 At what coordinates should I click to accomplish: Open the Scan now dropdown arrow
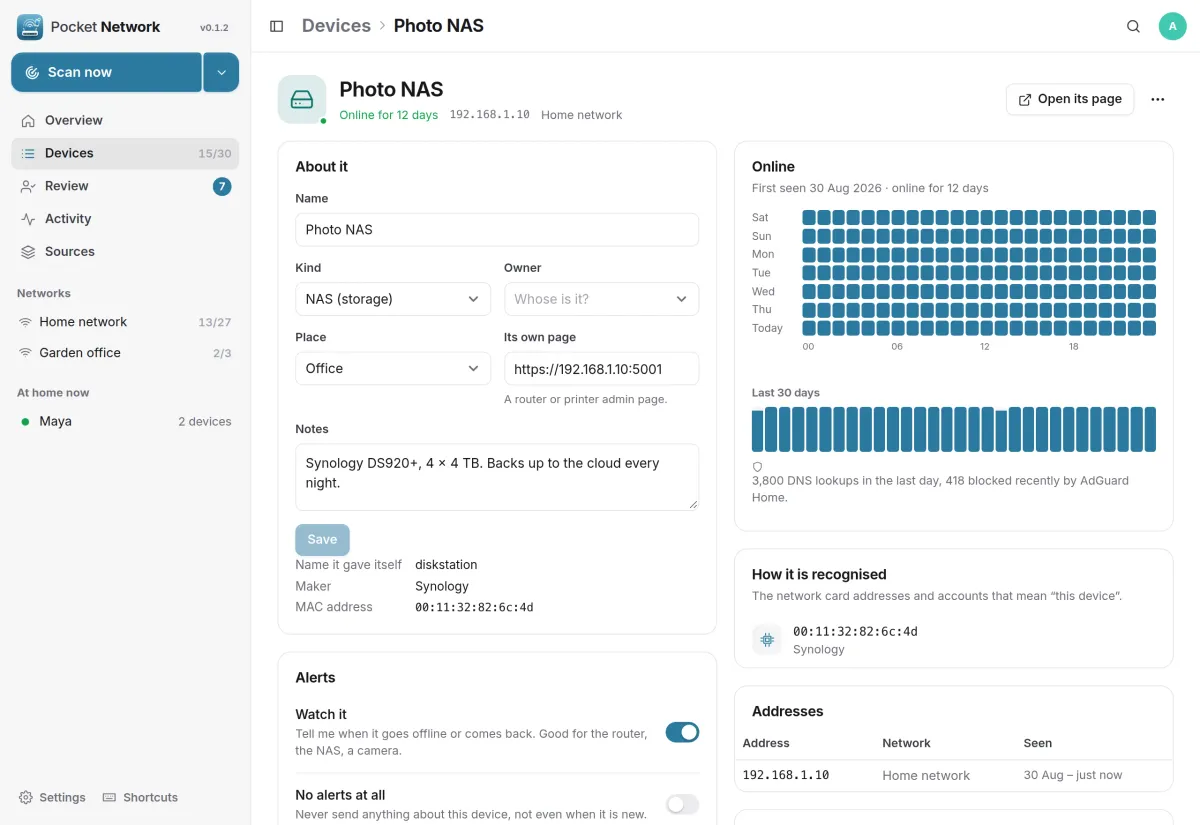coord(221,72)
